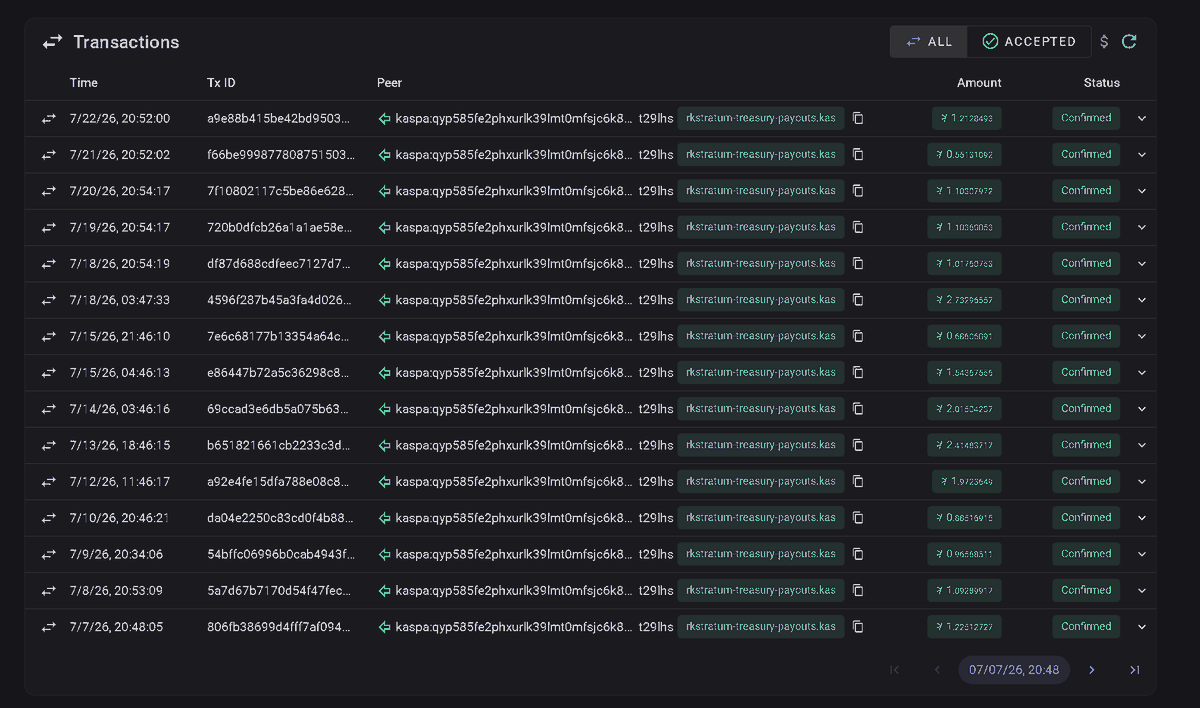Click the transfer arrows icon beside 7/7/26, 20:48:05
Screen dimensions: 1200x708
49,627
